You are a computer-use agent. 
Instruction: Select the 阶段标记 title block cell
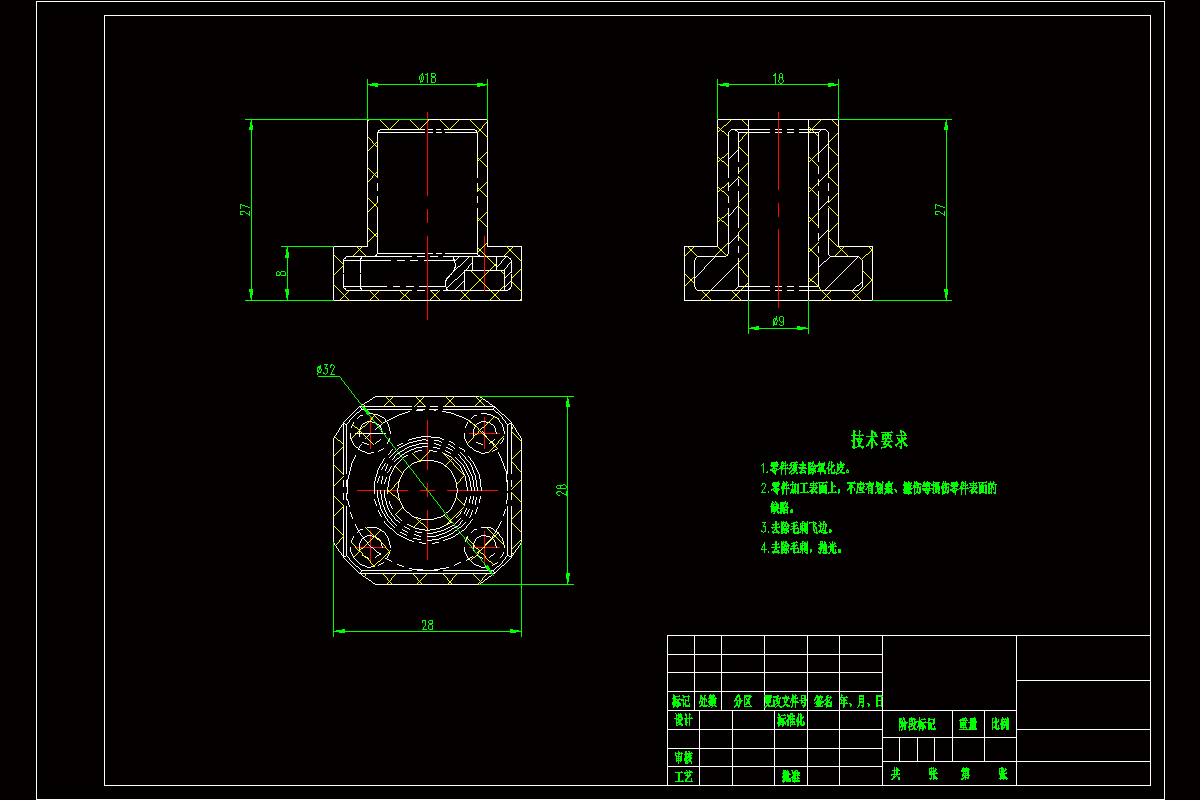(x=917, y=724)
